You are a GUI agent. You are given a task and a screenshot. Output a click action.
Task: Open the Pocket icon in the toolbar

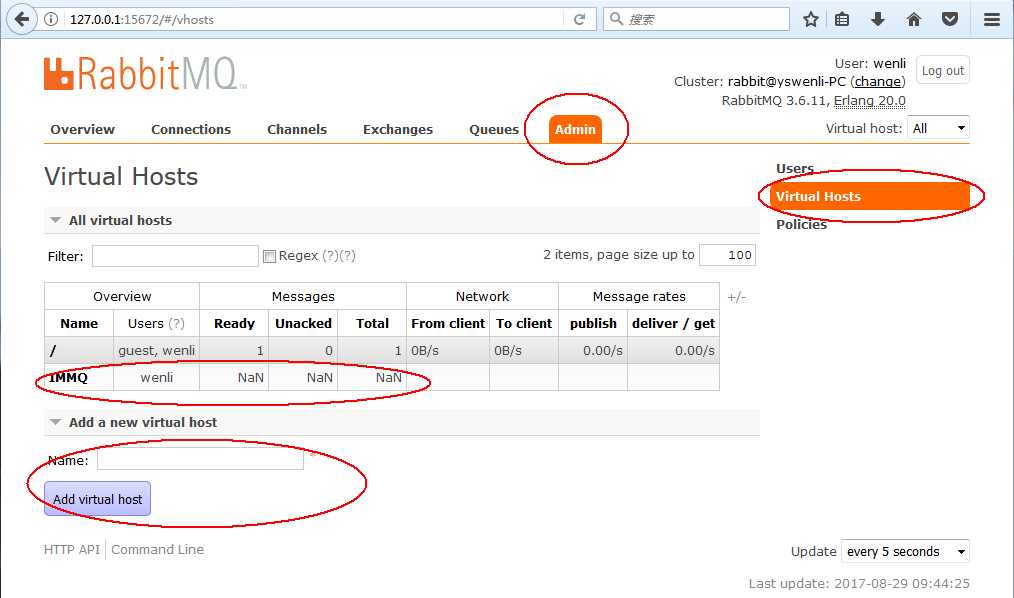click(949, 19)
